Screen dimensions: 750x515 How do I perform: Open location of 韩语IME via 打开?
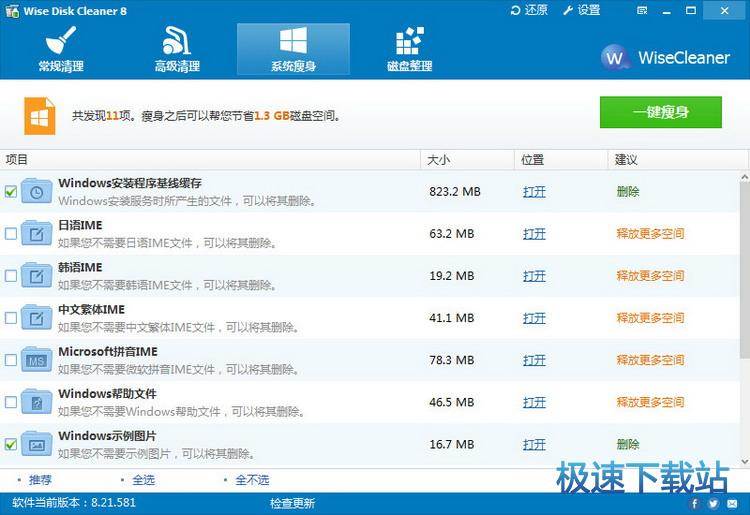tap(534, 276)
